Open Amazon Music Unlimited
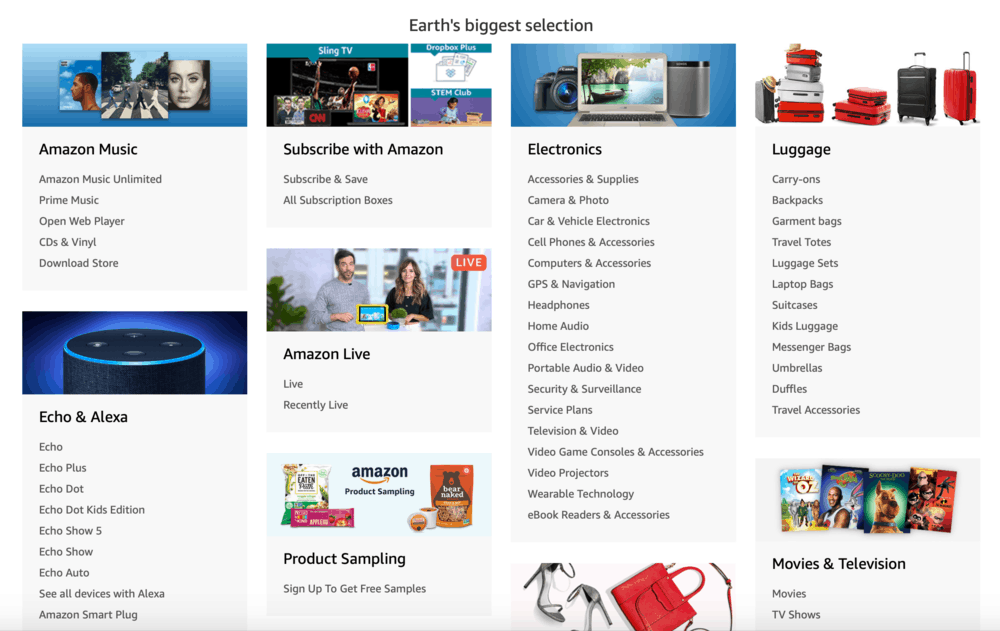The image size is (1000, 631). click(99, 178)
